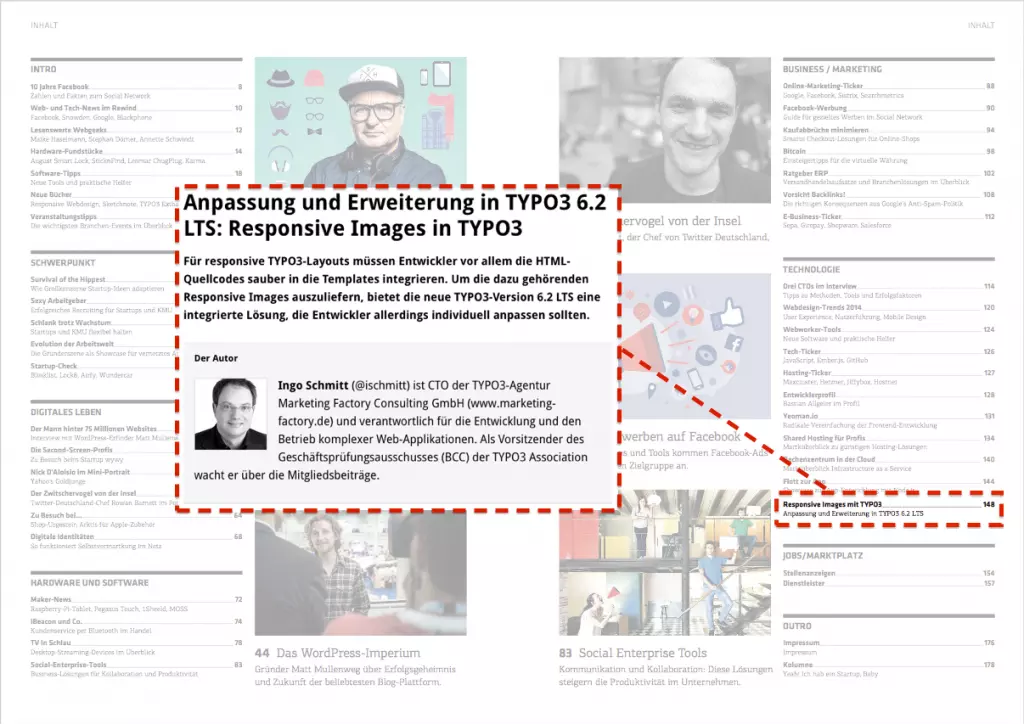The image size is (1024, 724).
Task: Open the Social Enterprise Tools office photo
Action: click(x=665, y=563)
